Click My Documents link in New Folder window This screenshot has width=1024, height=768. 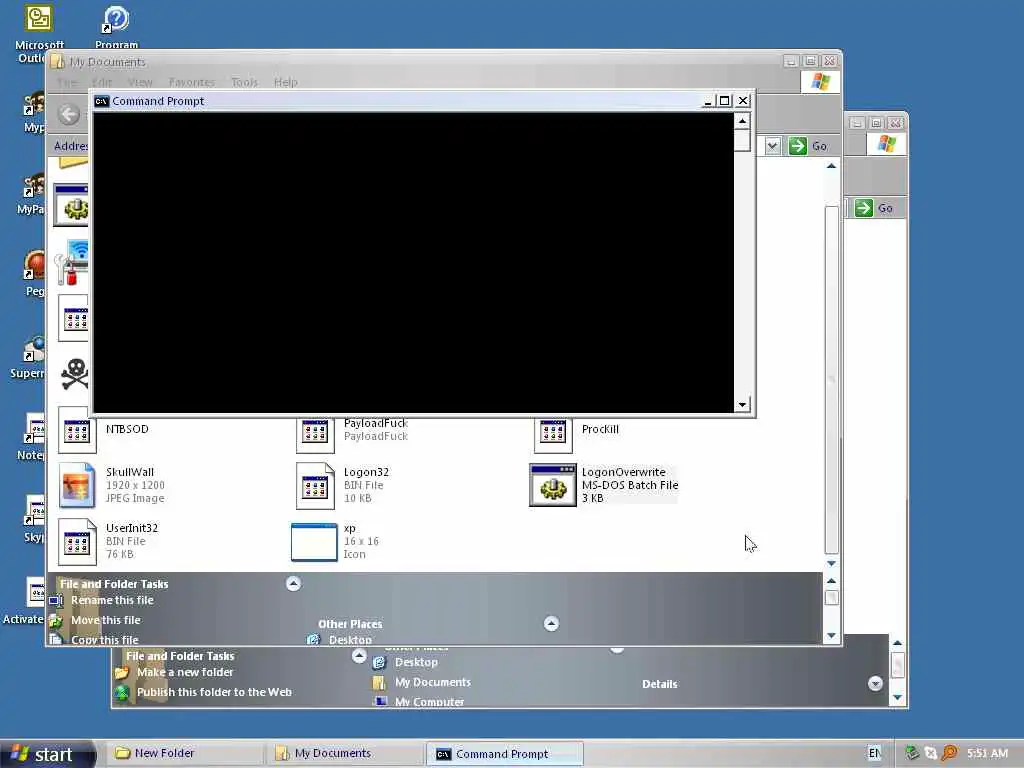(432, 682)
